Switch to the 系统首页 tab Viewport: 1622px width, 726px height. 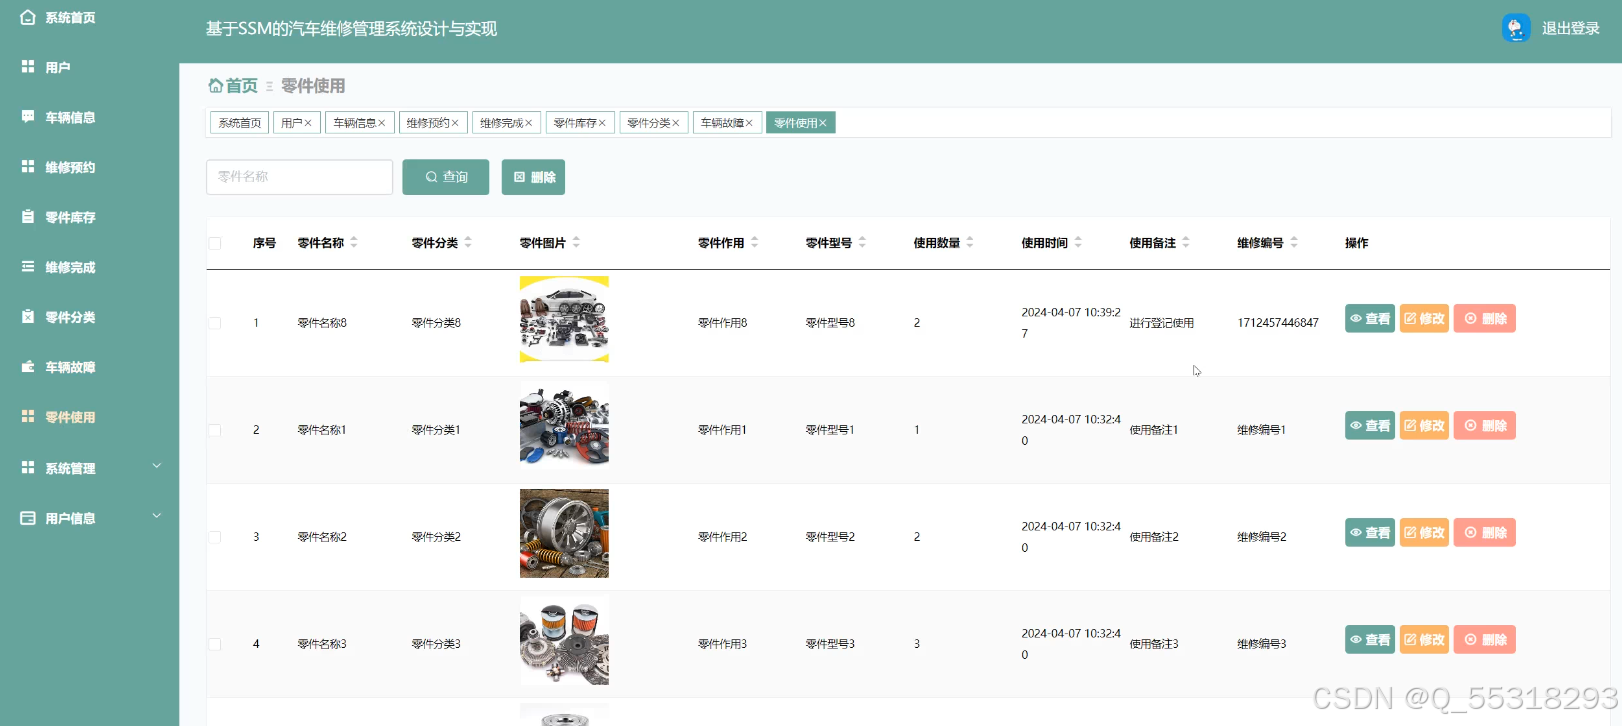[x=240, y=123]
